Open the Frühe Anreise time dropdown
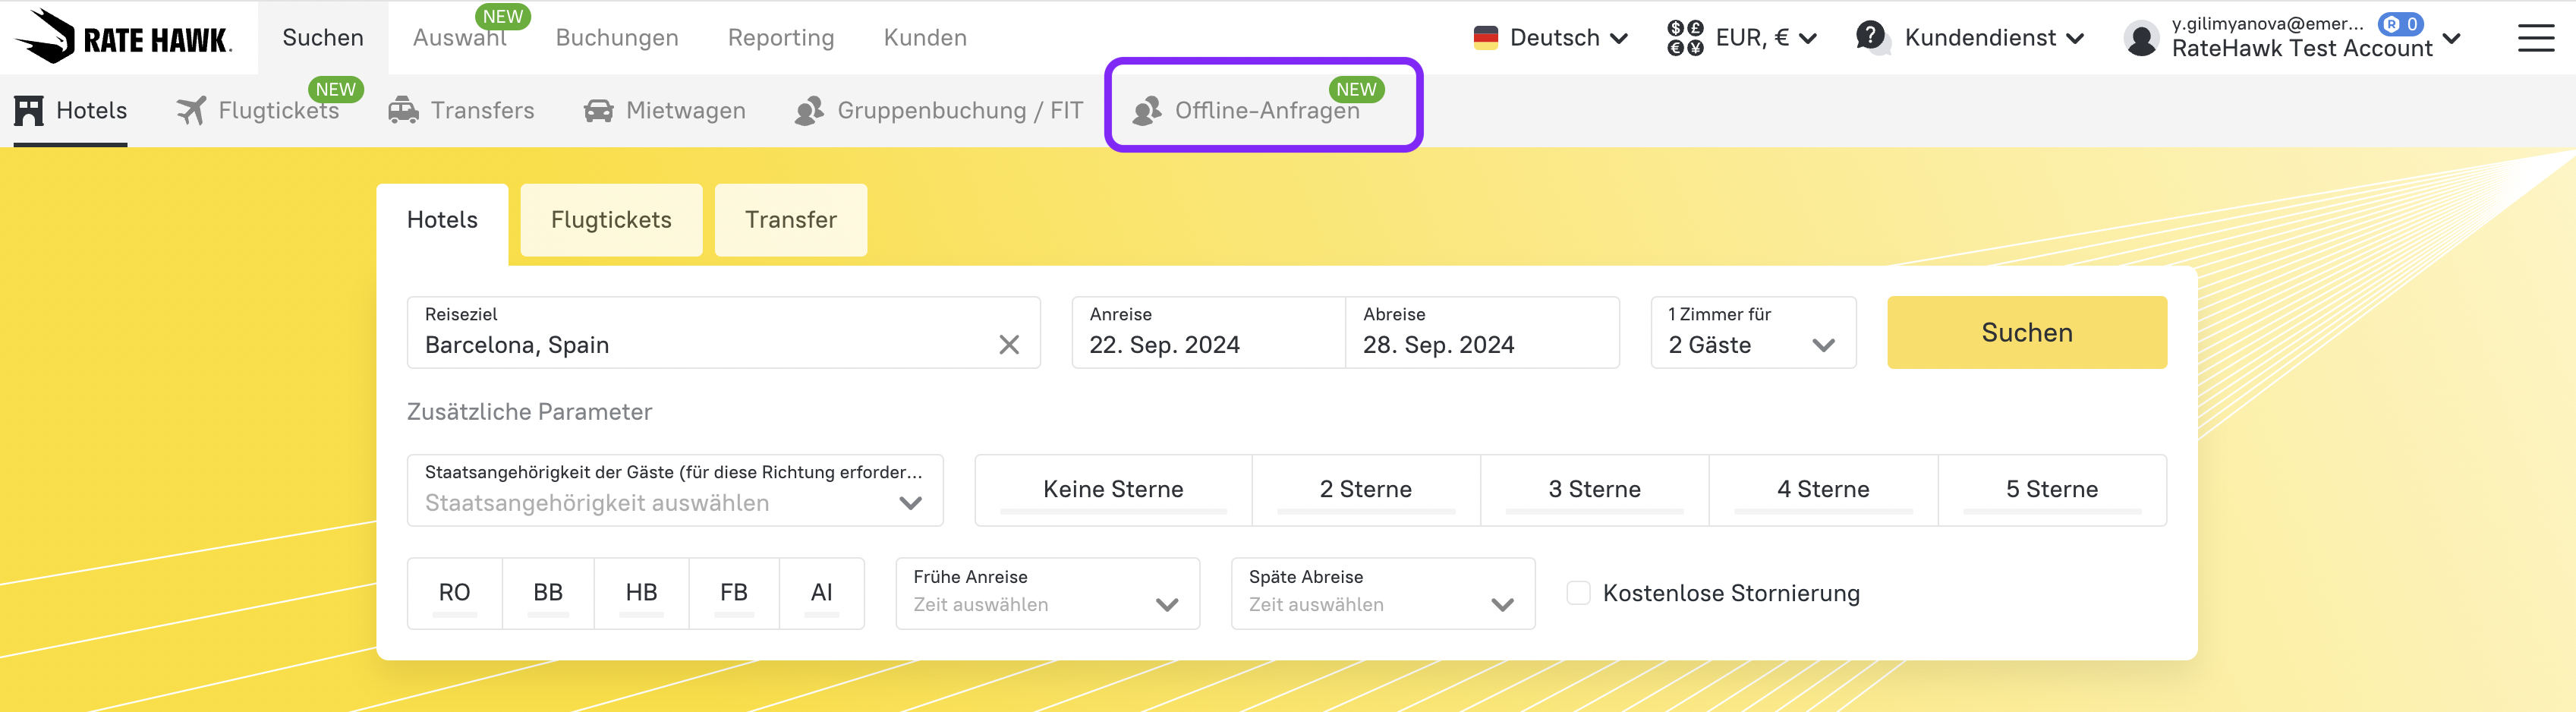Screen dimensions: 2576x712 tap(1047, 593)
